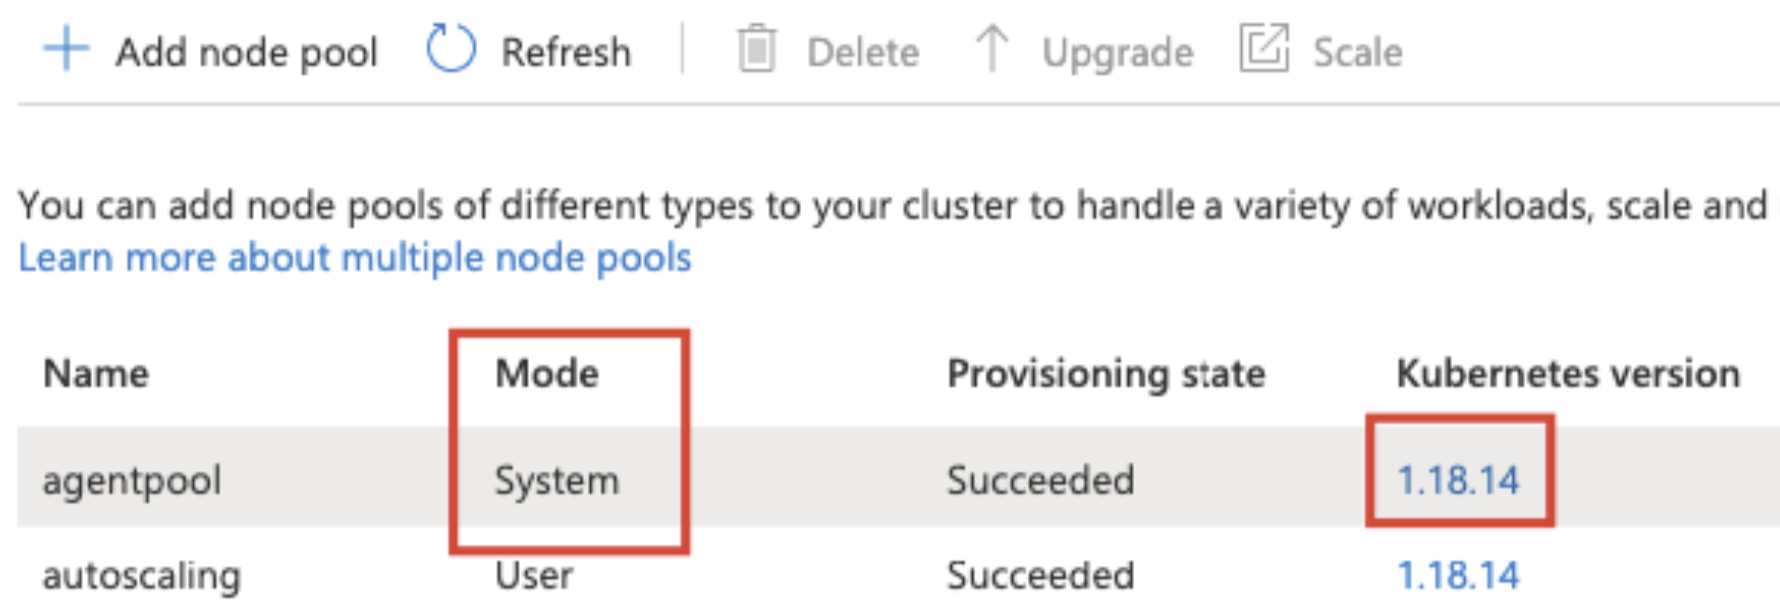Click the "Refresh" text label

pyautogui.click(x=566, y=52)
